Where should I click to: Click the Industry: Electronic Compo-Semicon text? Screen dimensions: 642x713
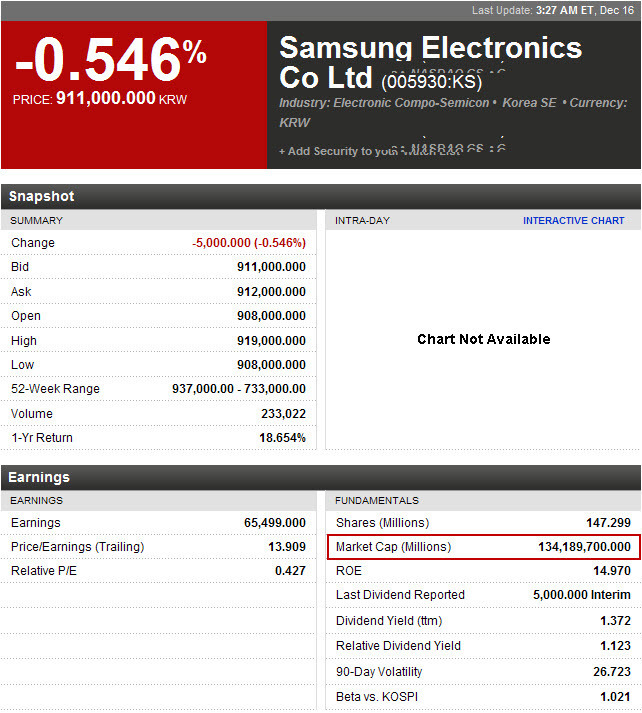[x=384, y=103]
